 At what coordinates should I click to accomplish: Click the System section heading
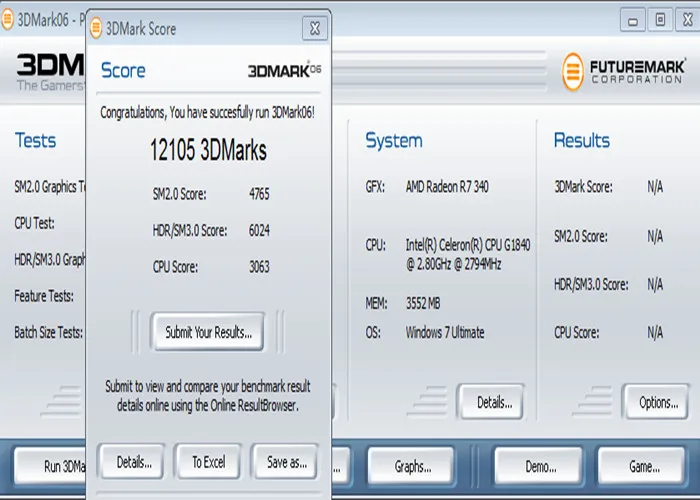394,141
